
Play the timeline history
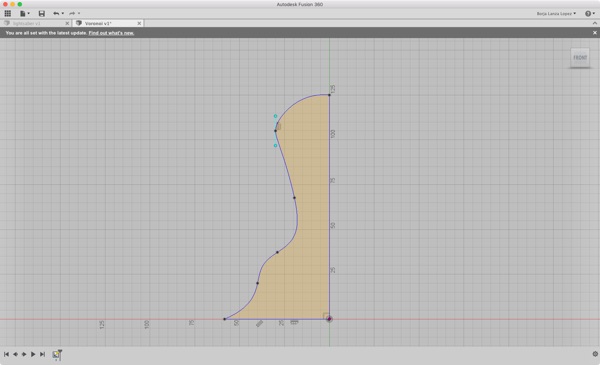(x=33, y=354)
